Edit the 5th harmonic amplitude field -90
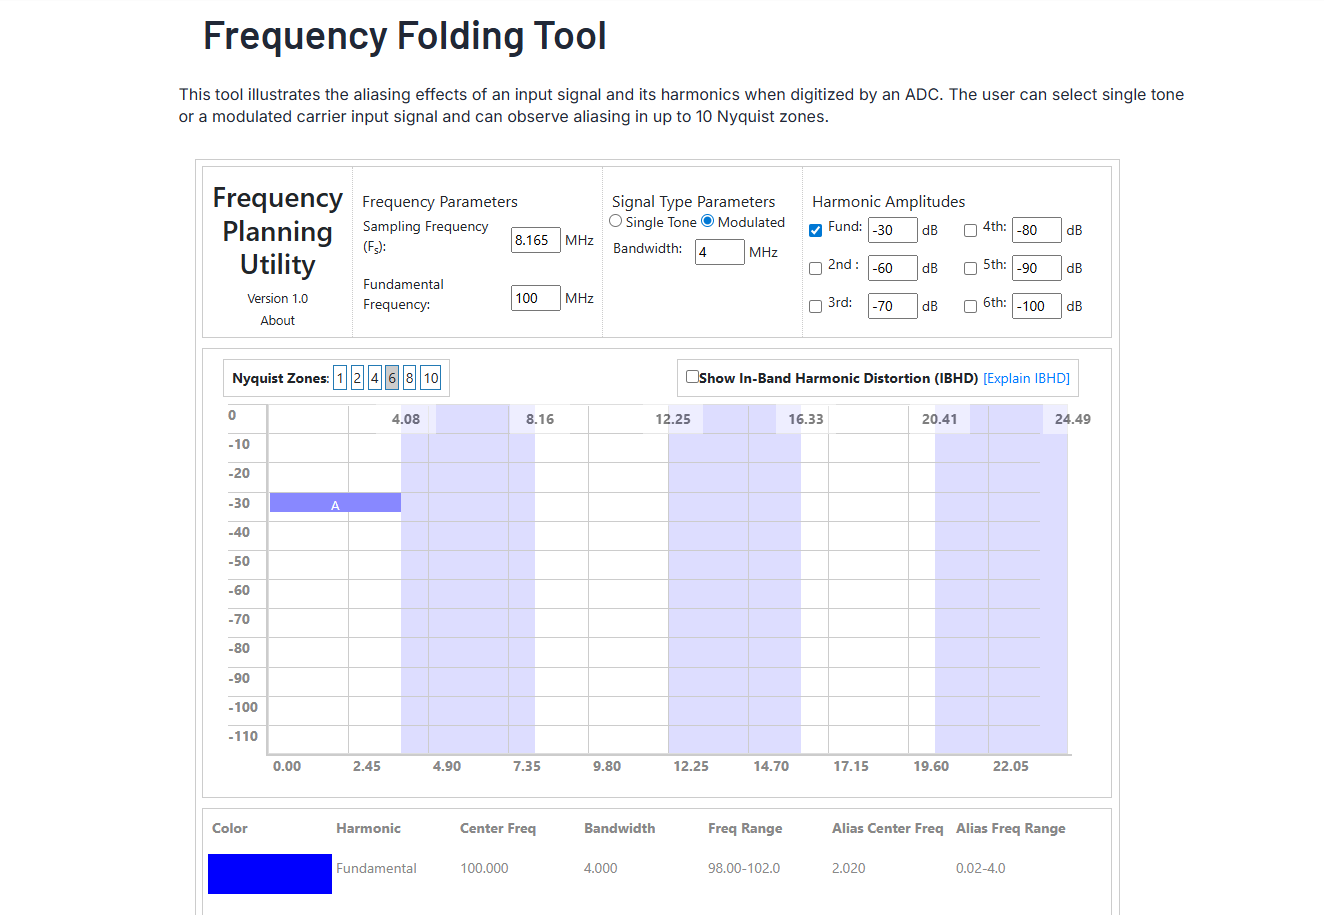The height and width of the screenshot is (915, 1324). pyautogui.click(x=1036, y=268)
